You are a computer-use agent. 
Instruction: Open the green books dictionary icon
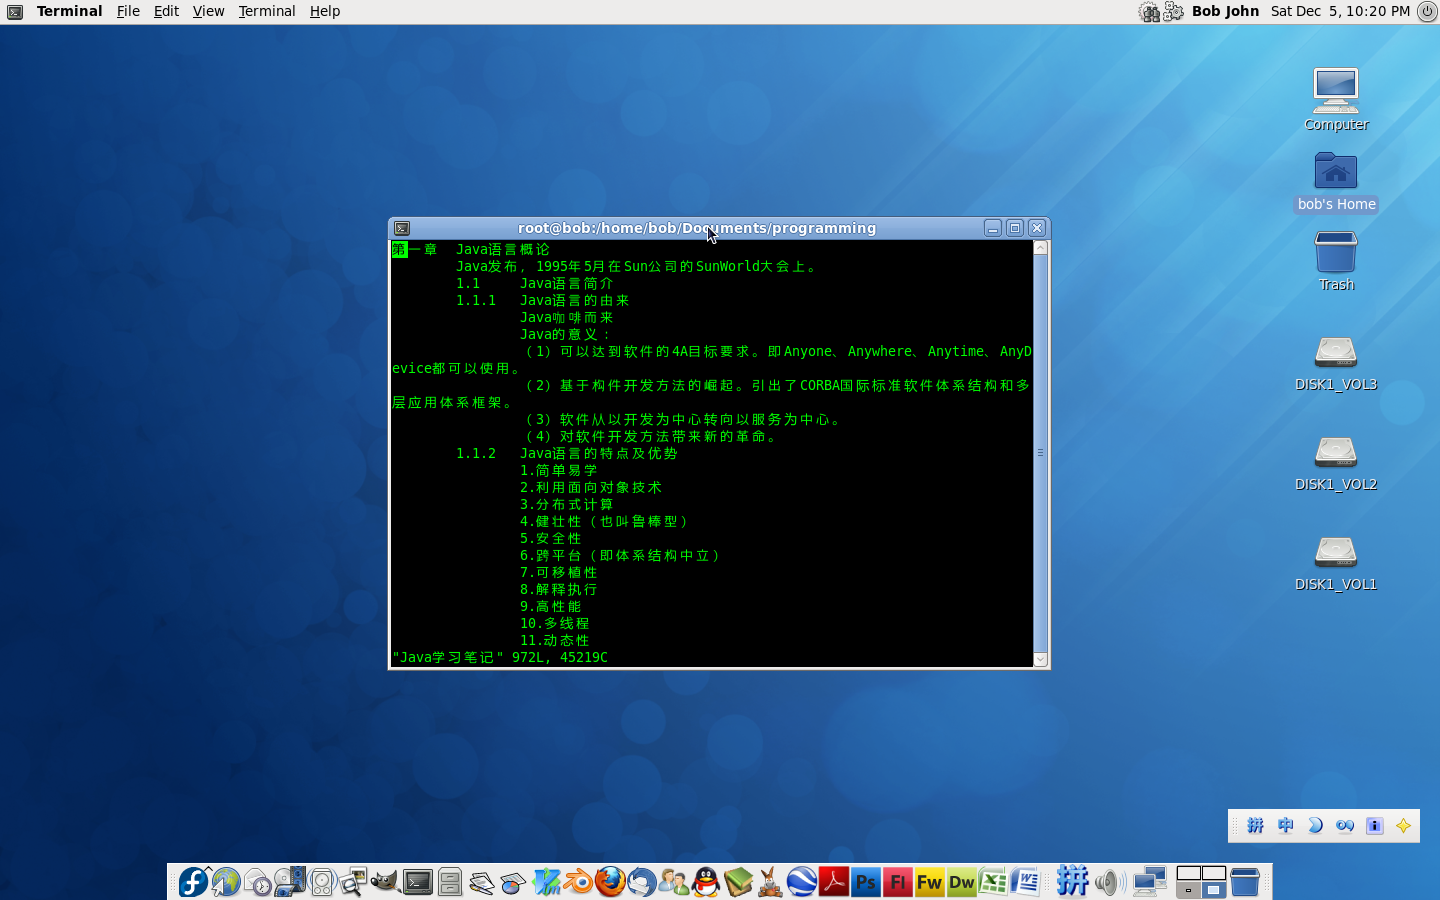pyautogui.click(x=738, y=882)
